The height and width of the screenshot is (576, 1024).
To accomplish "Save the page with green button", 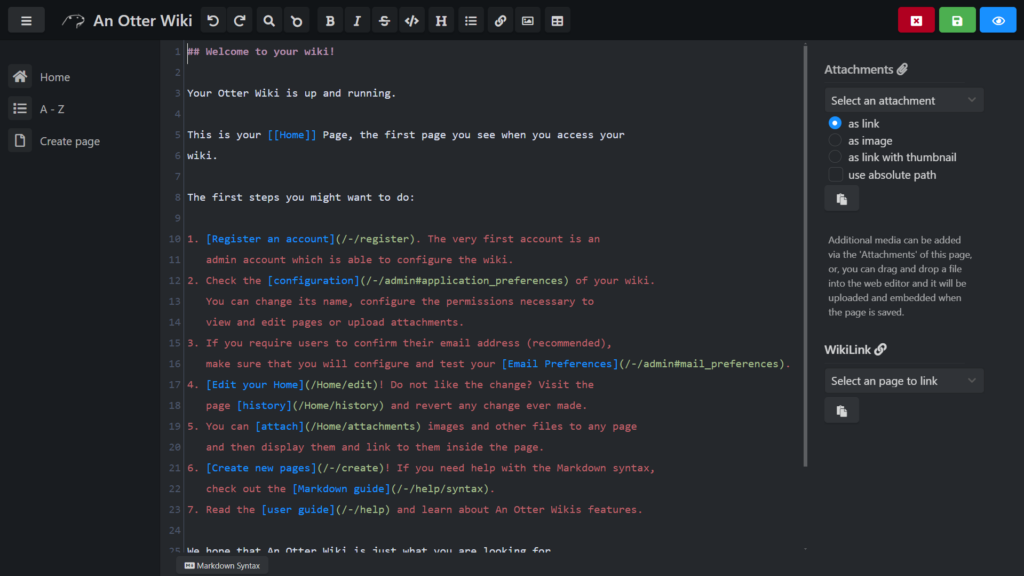I will tap(957, 21).
